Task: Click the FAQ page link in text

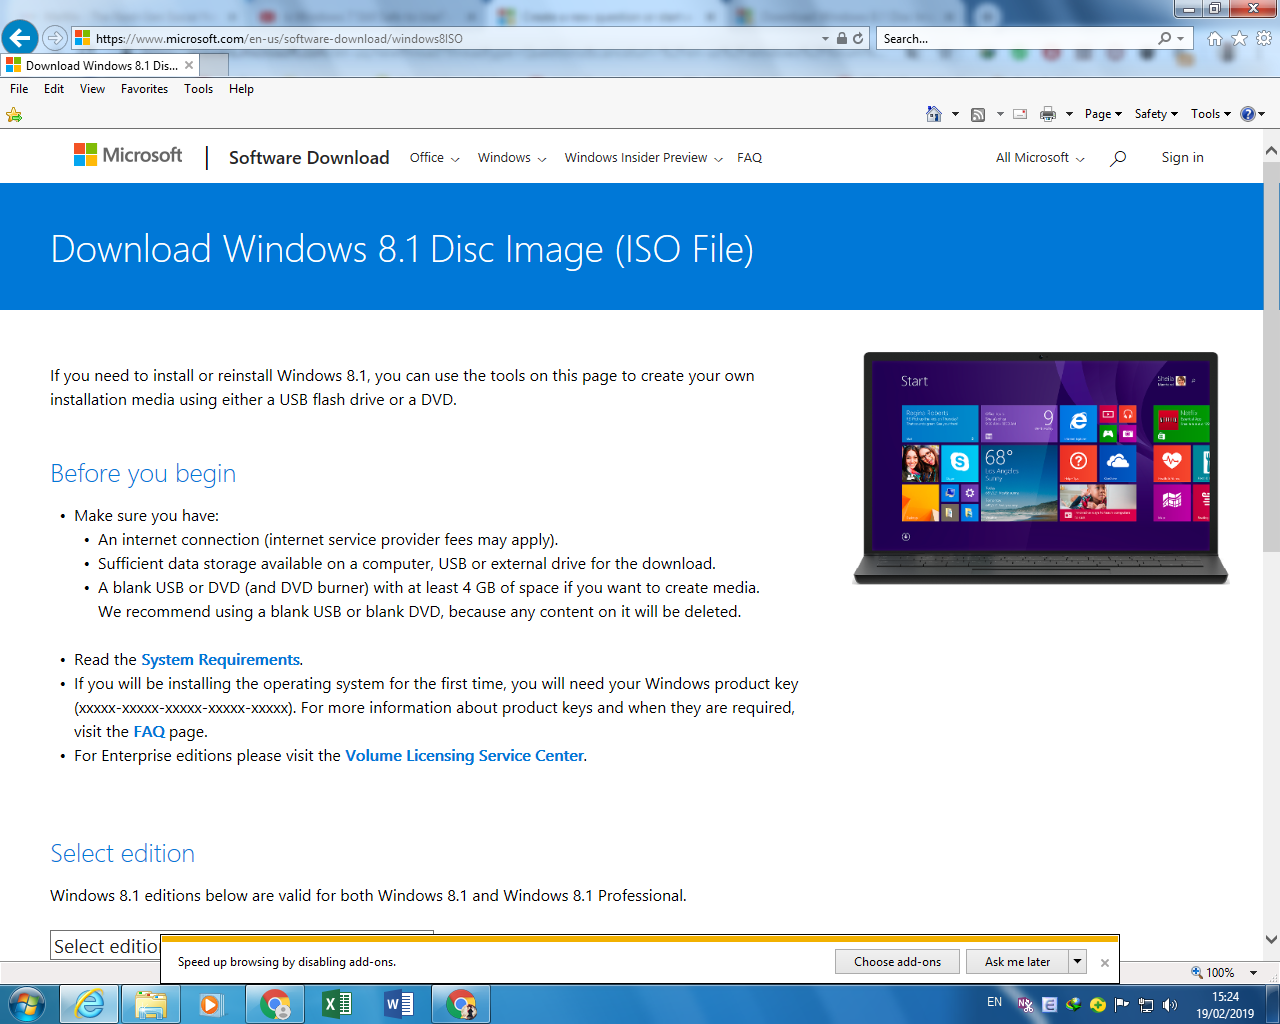Action: [x=149, y=732]
